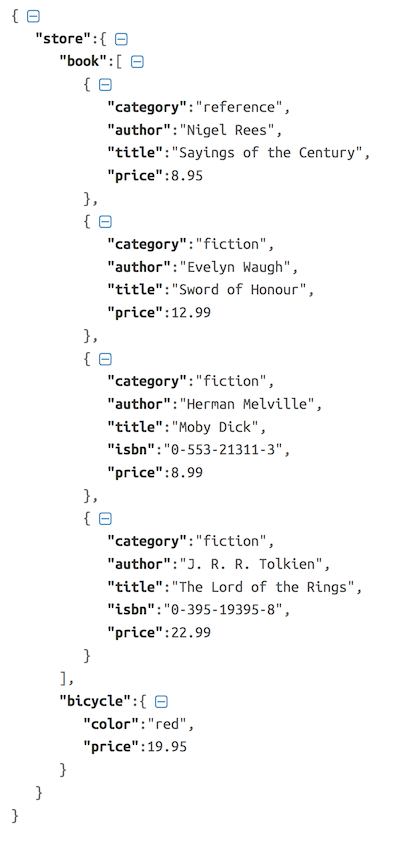Collapse the "book" array
This screenshot has width=400, height=842.
[x=137, y=62]
